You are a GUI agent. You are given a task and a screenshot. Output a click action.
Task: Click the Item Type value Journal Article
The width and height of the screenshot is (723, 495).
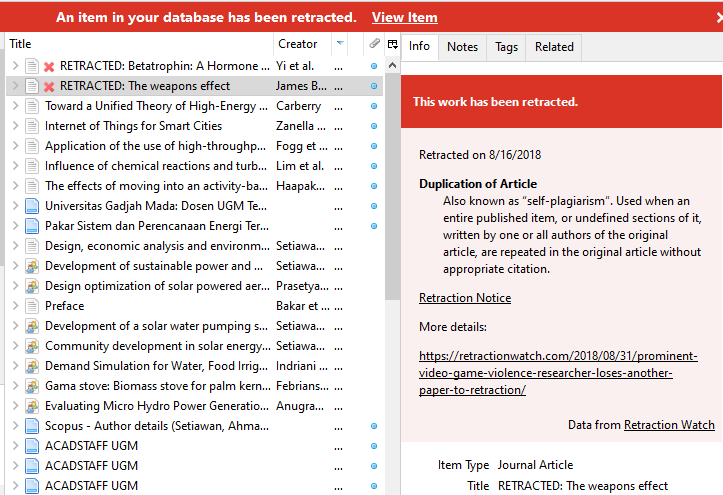tap(535, 465)
